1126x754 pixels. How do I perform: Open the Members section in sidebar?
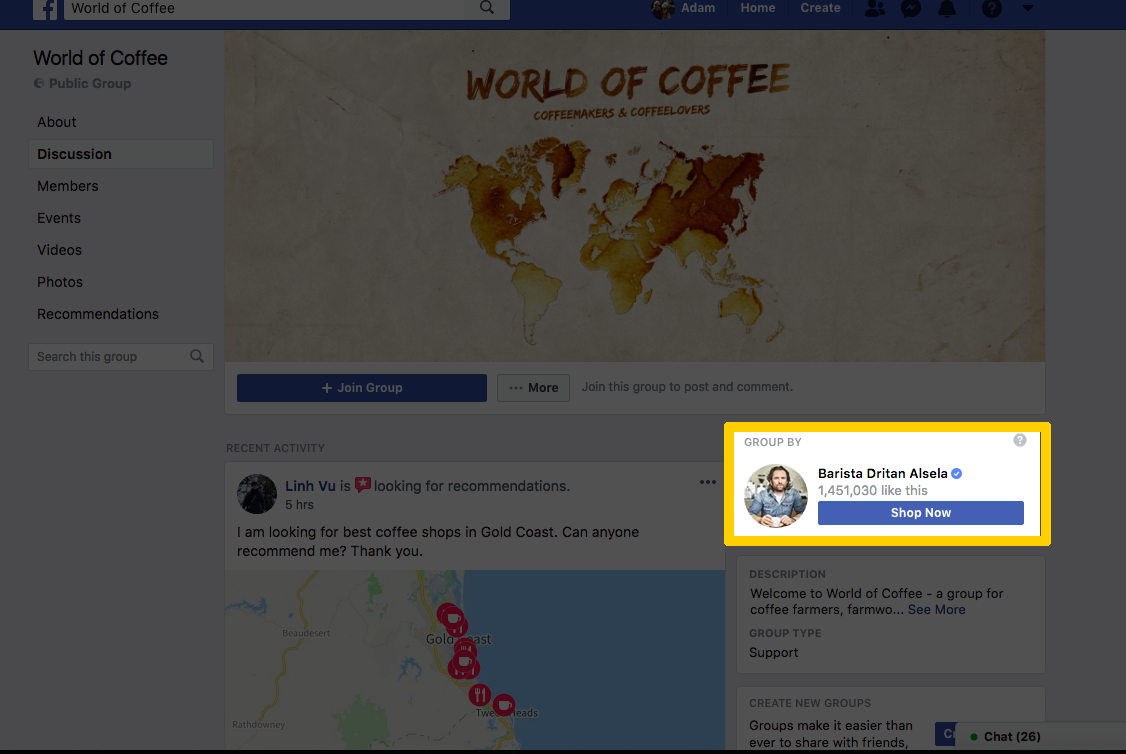tap(68, 186)
